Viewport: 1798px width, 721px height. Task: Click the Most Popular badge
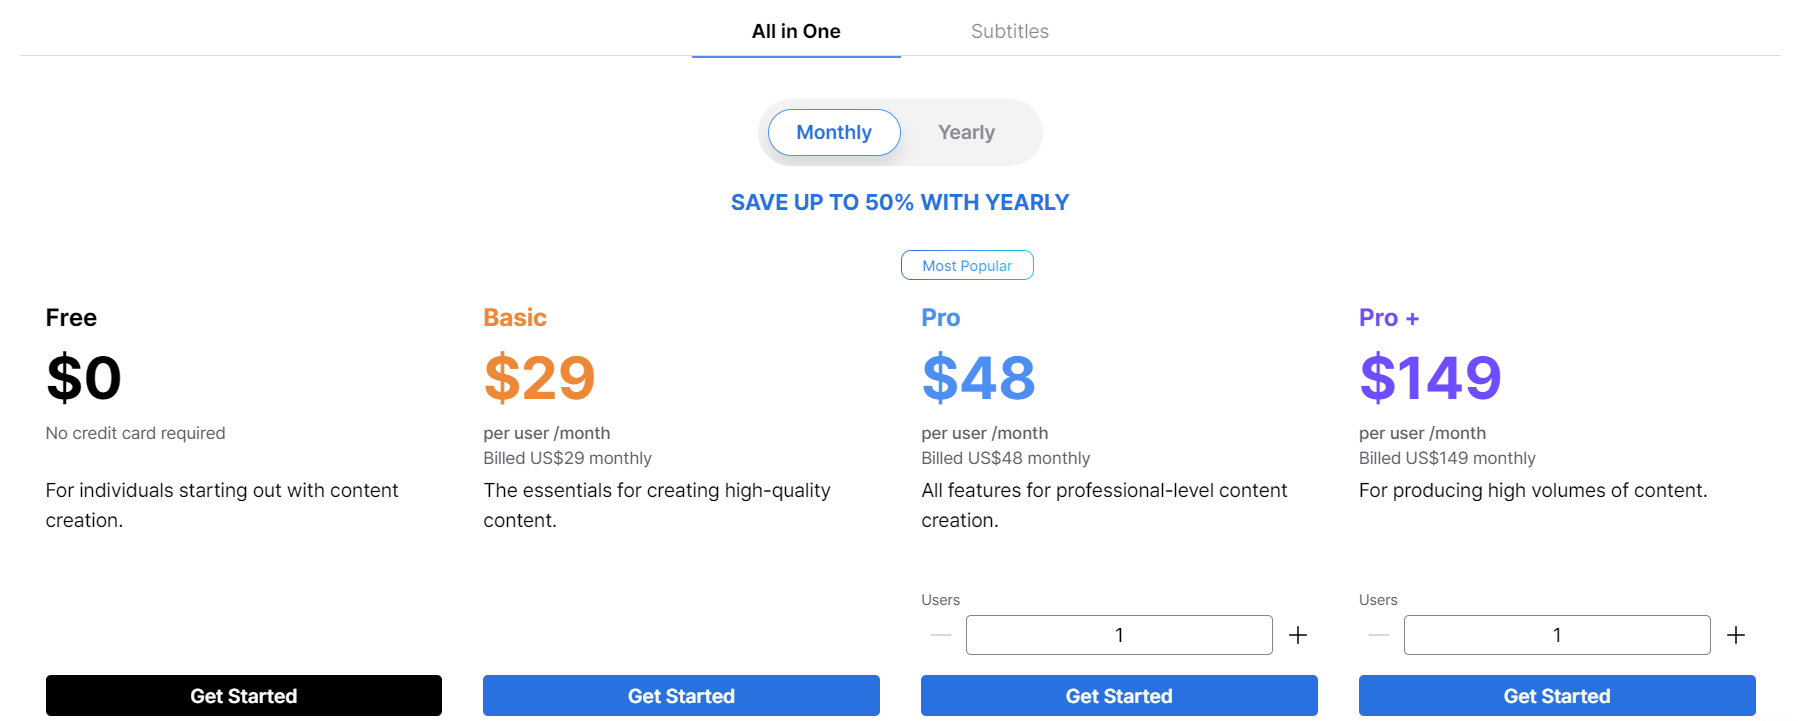coord(967,265)
